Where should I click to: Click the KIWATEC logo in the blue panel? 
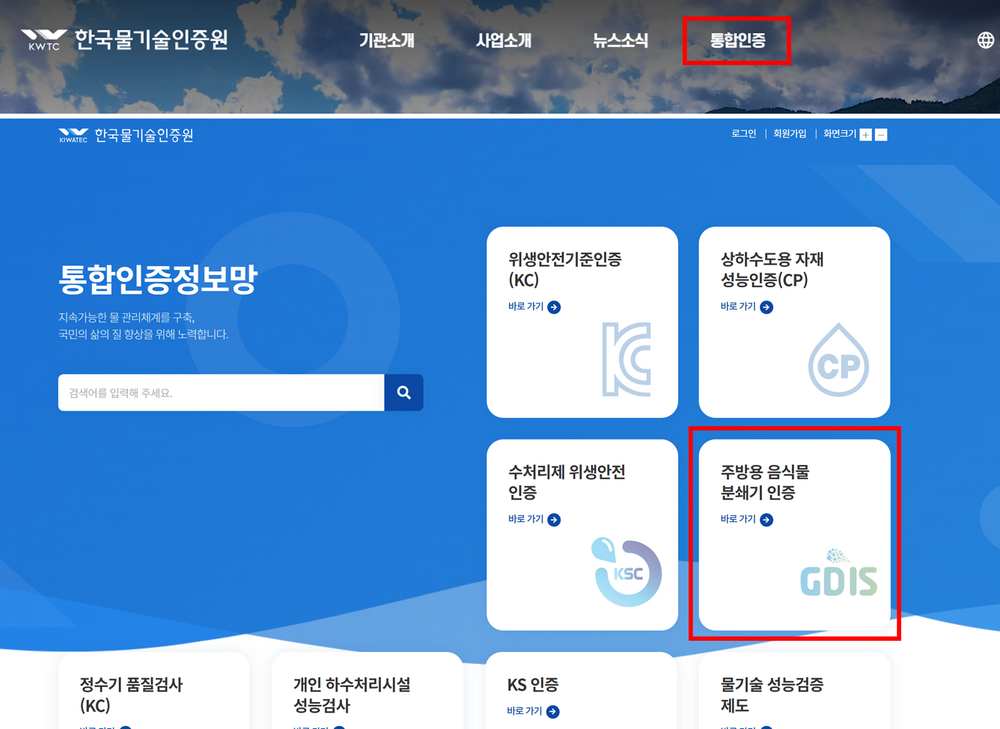click(x=126, y=135)
